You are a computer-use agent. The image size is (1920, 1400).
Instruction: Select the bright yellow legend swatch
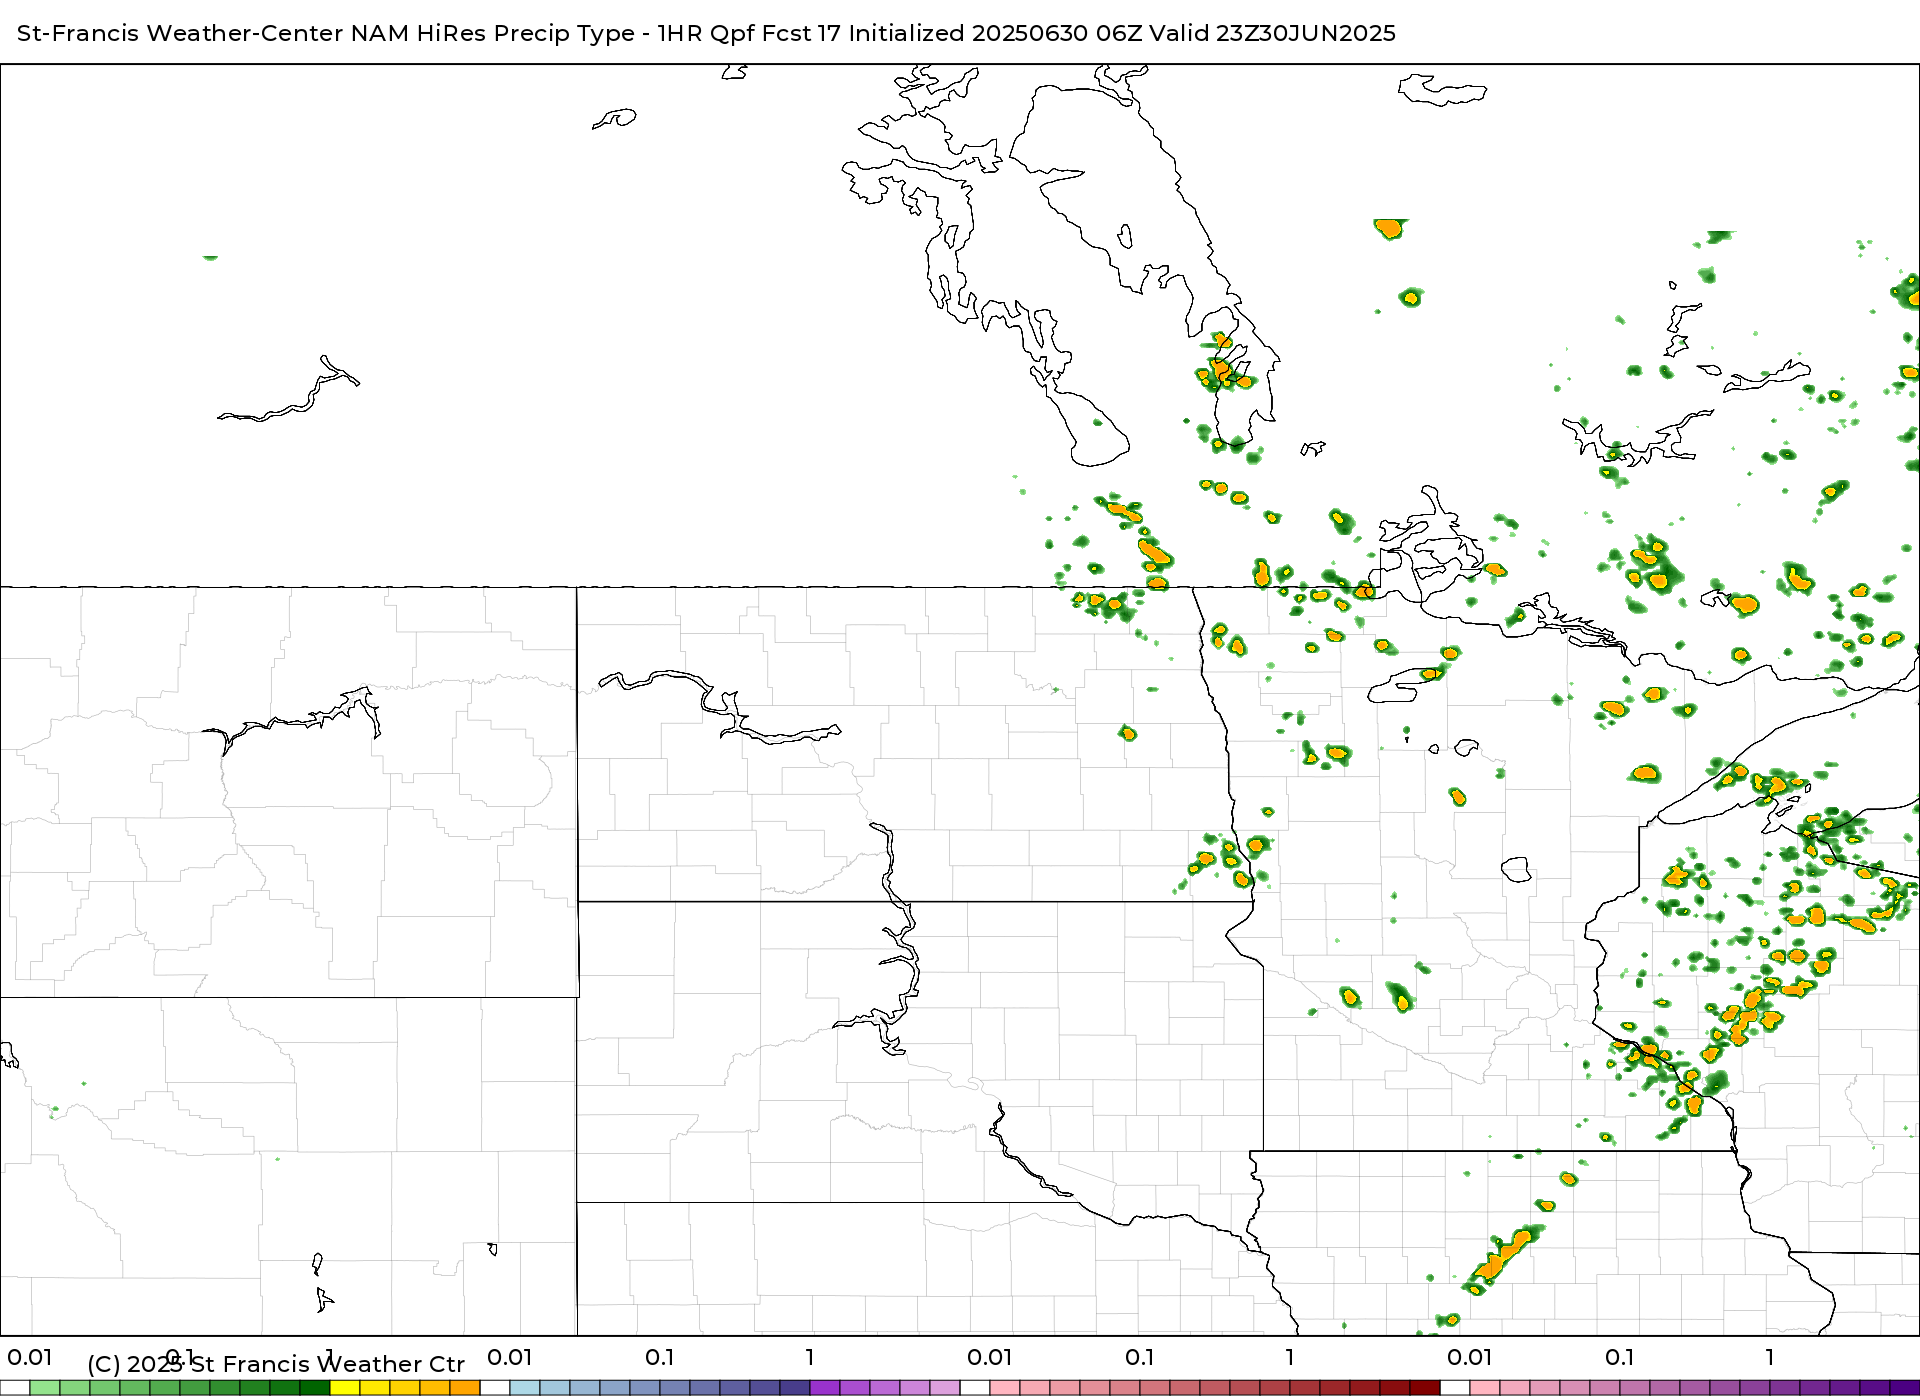click(345, 1387)
